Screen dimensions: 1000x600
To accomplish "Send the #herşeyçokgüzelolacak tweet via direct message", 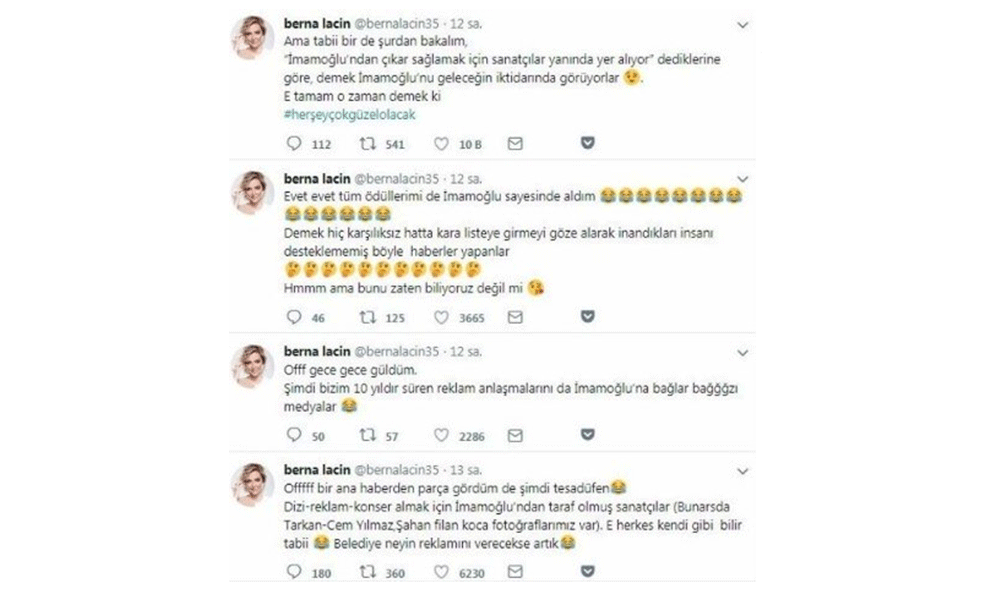I will [x=515, y=143].
